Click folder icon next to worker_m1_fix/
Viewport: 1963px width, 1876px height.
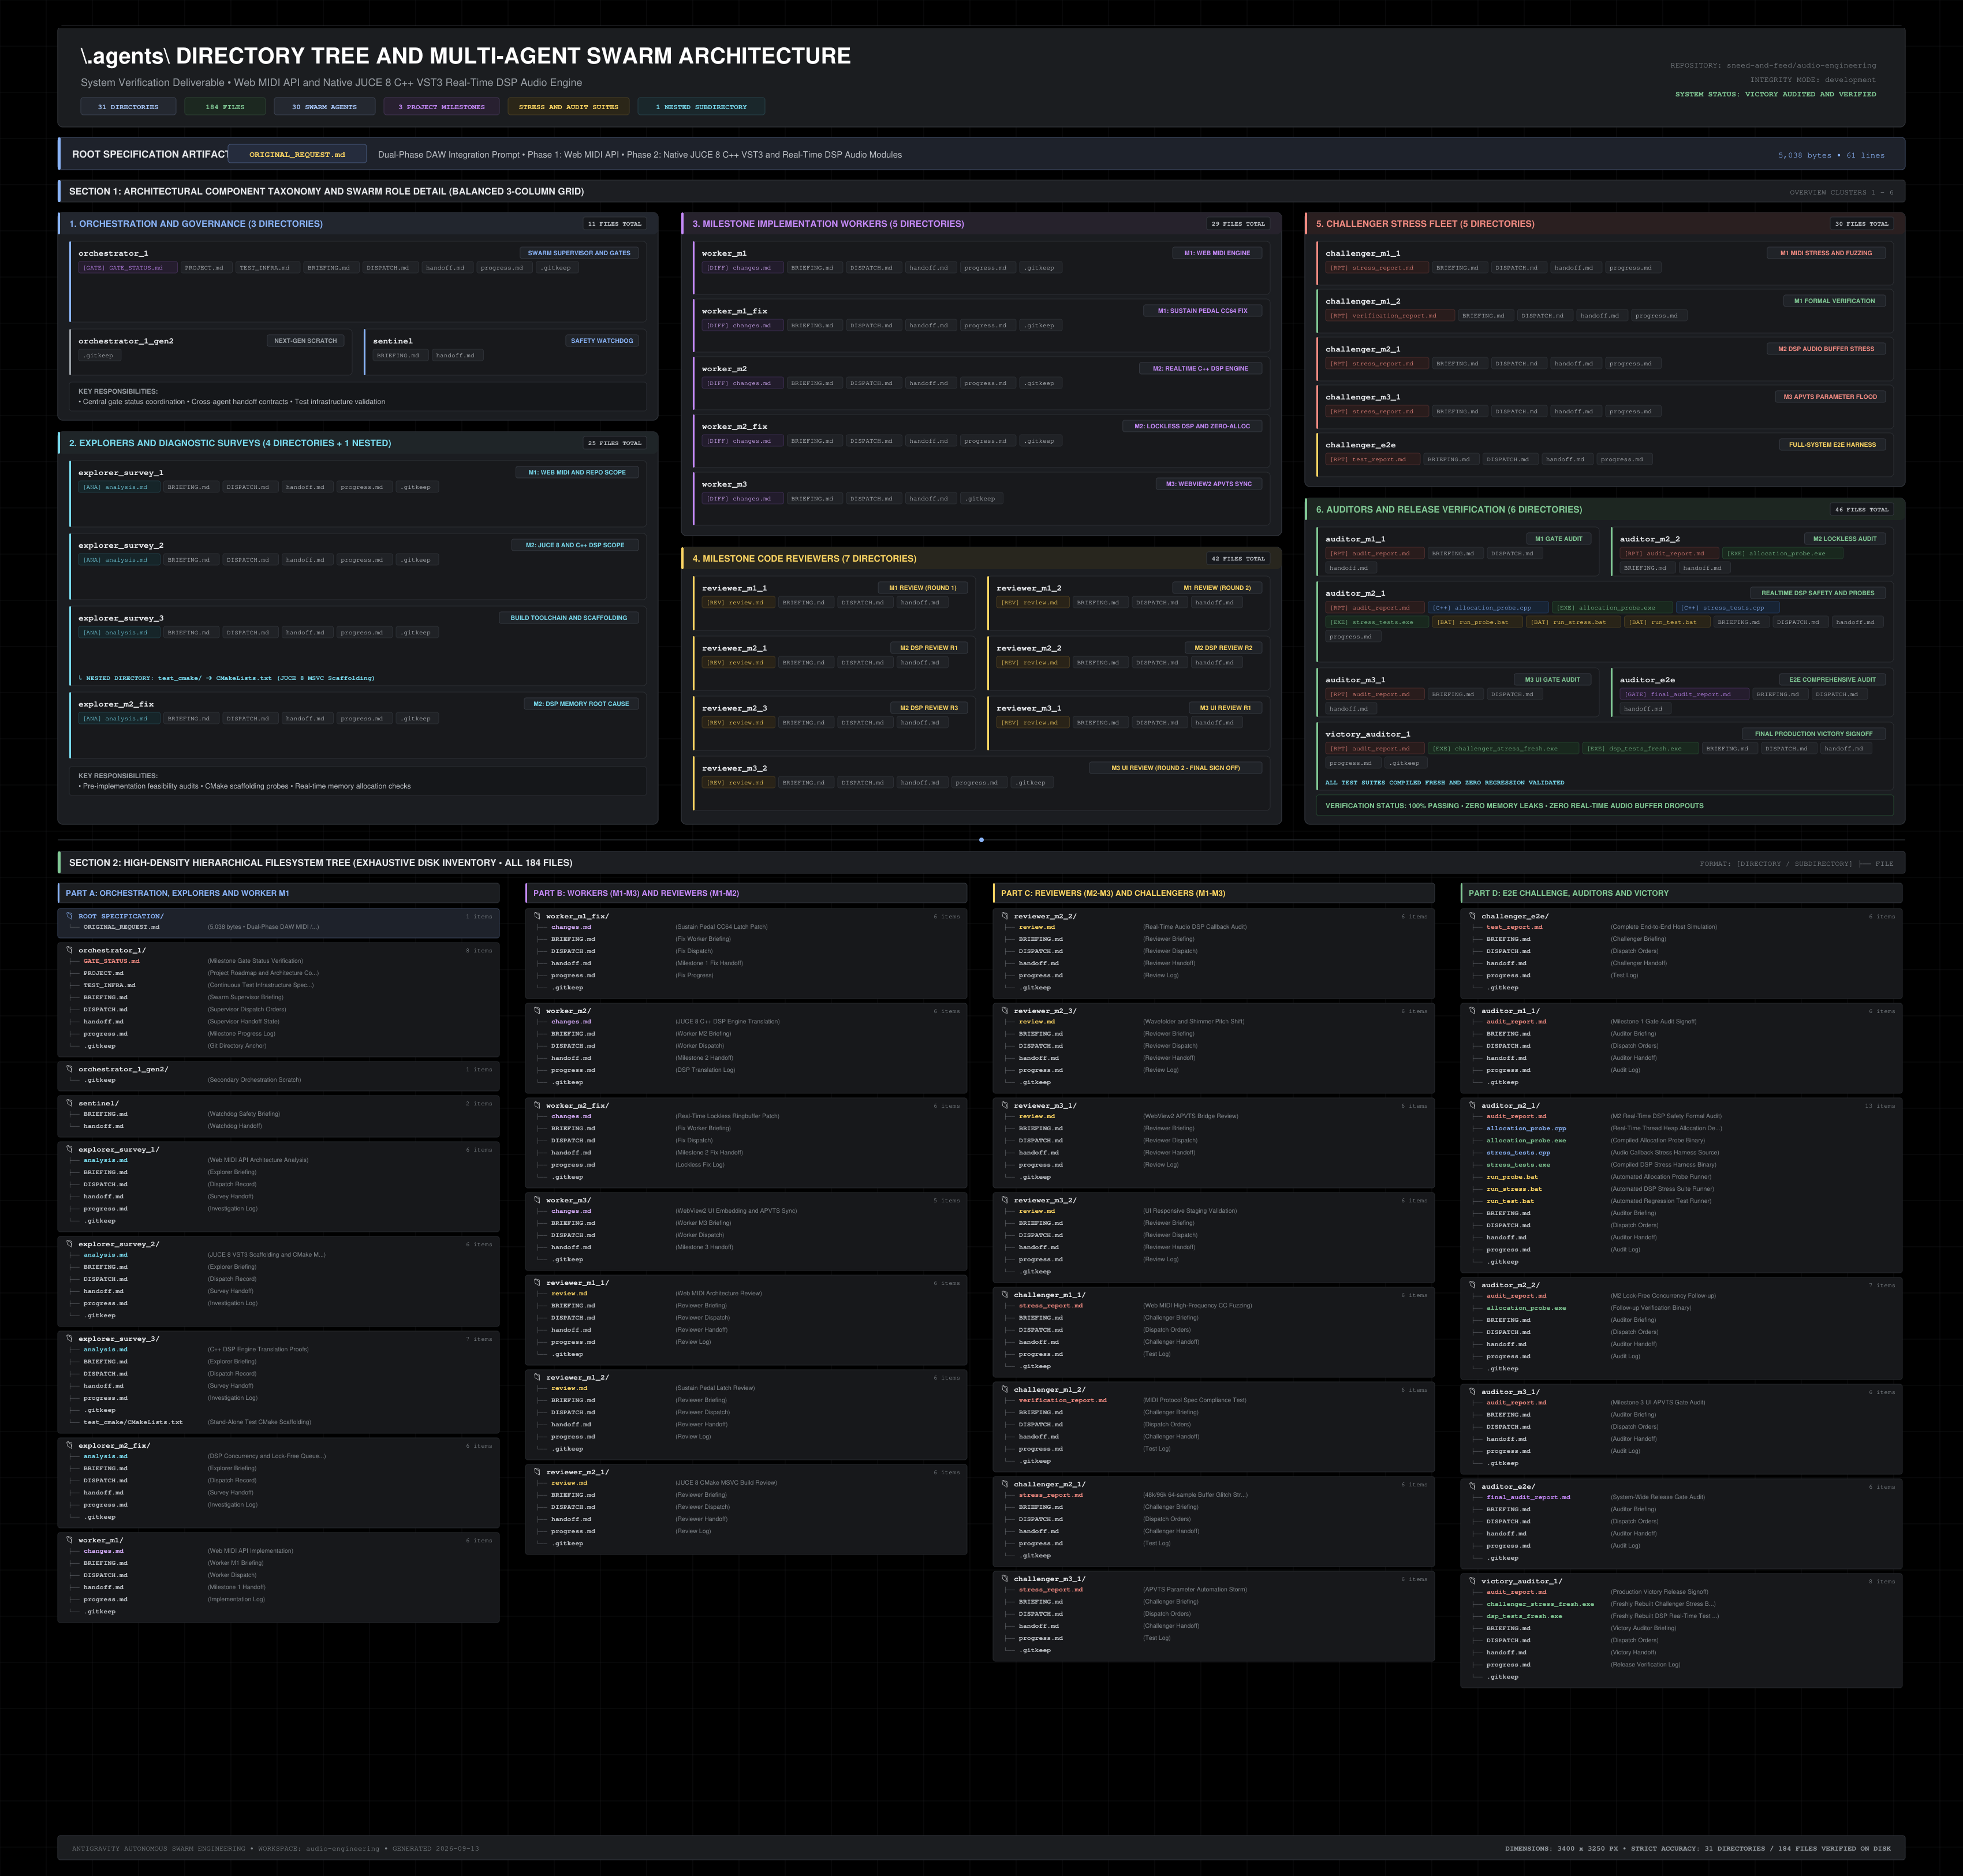point(538,916)
